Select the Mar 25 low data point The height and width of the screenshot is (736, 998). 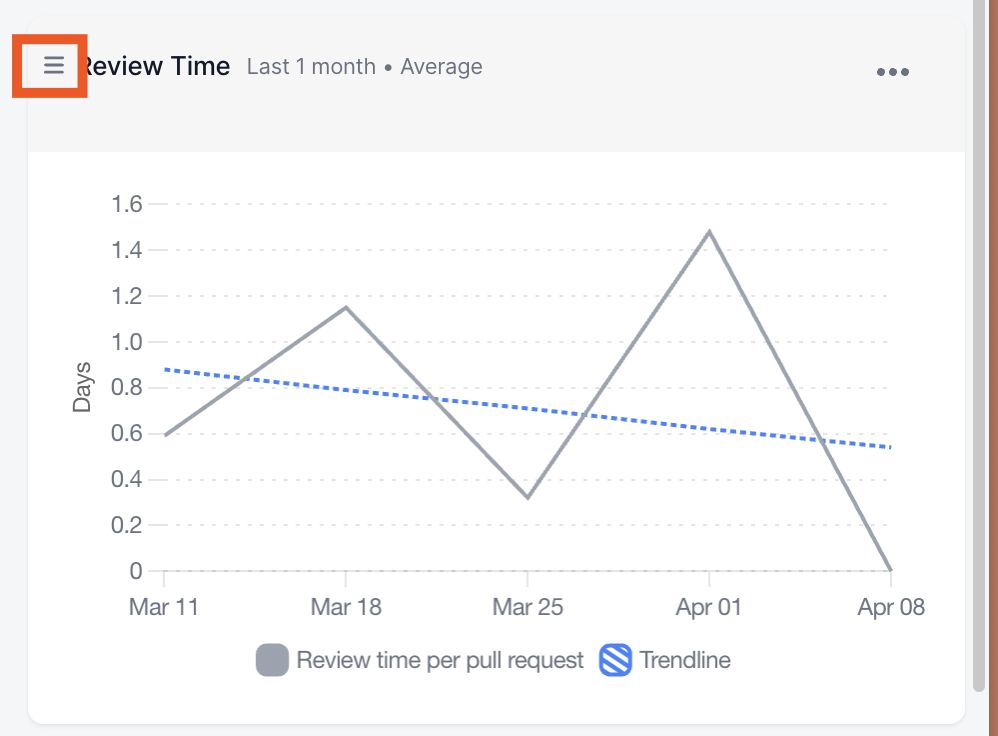click(527, 497)
